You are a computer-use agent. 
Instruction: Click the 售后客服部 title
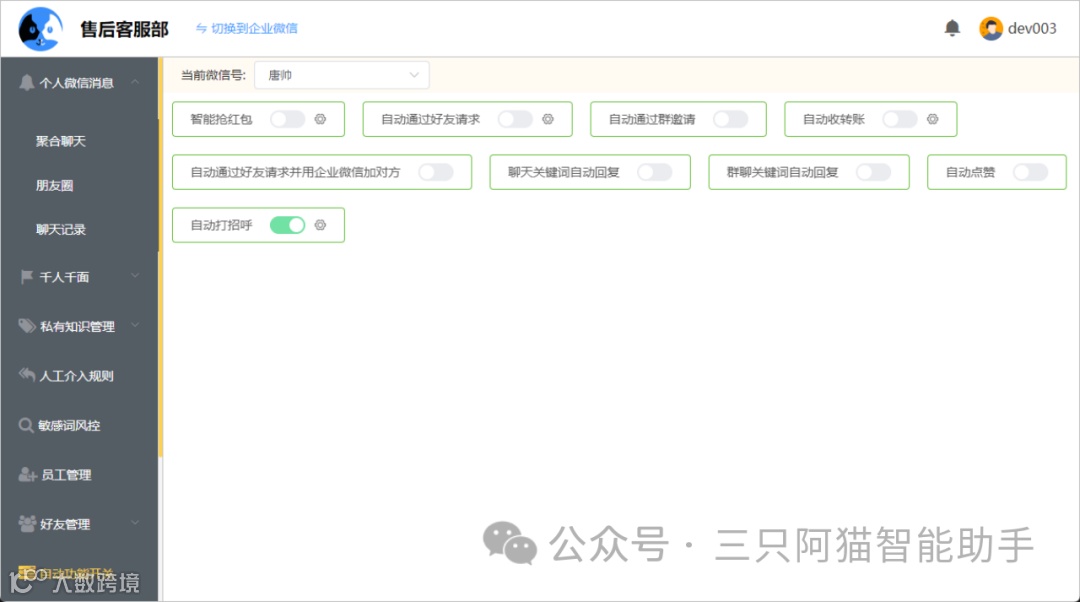(x=124, y=29)
